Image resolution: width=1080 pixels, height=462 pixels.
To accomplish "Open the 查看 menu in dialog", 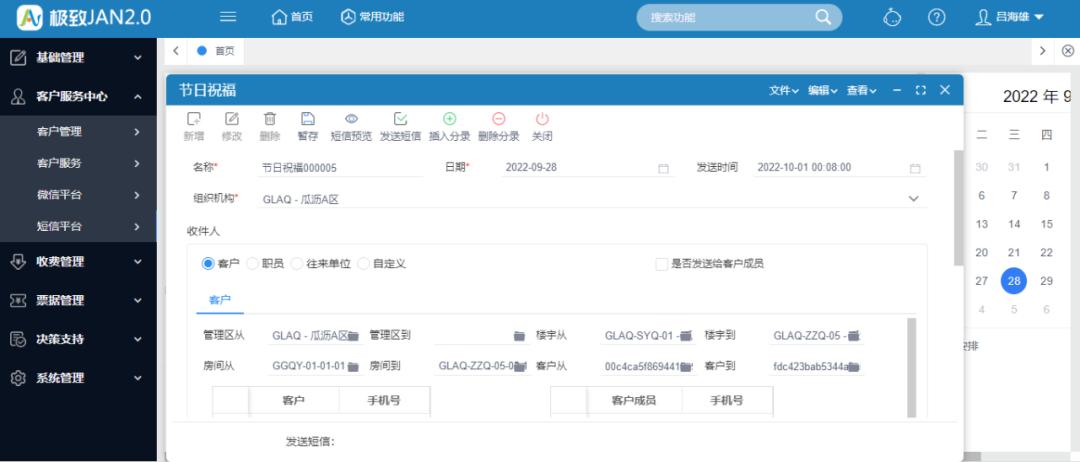I will click(862, 90).
